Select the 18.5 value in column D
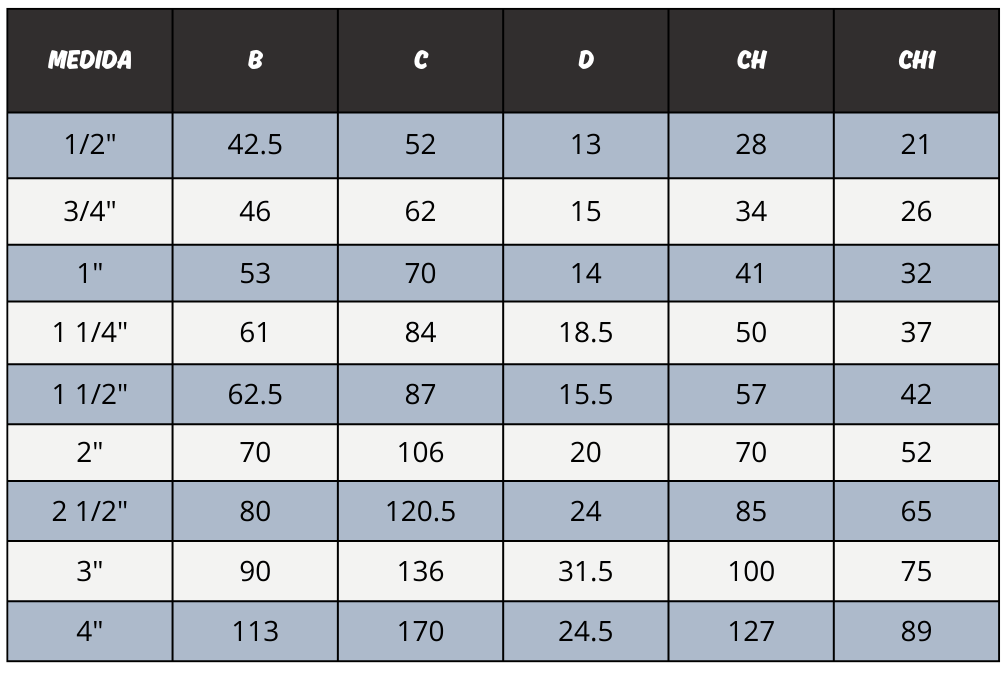The image size is (1006, 677). coord(586,332)
